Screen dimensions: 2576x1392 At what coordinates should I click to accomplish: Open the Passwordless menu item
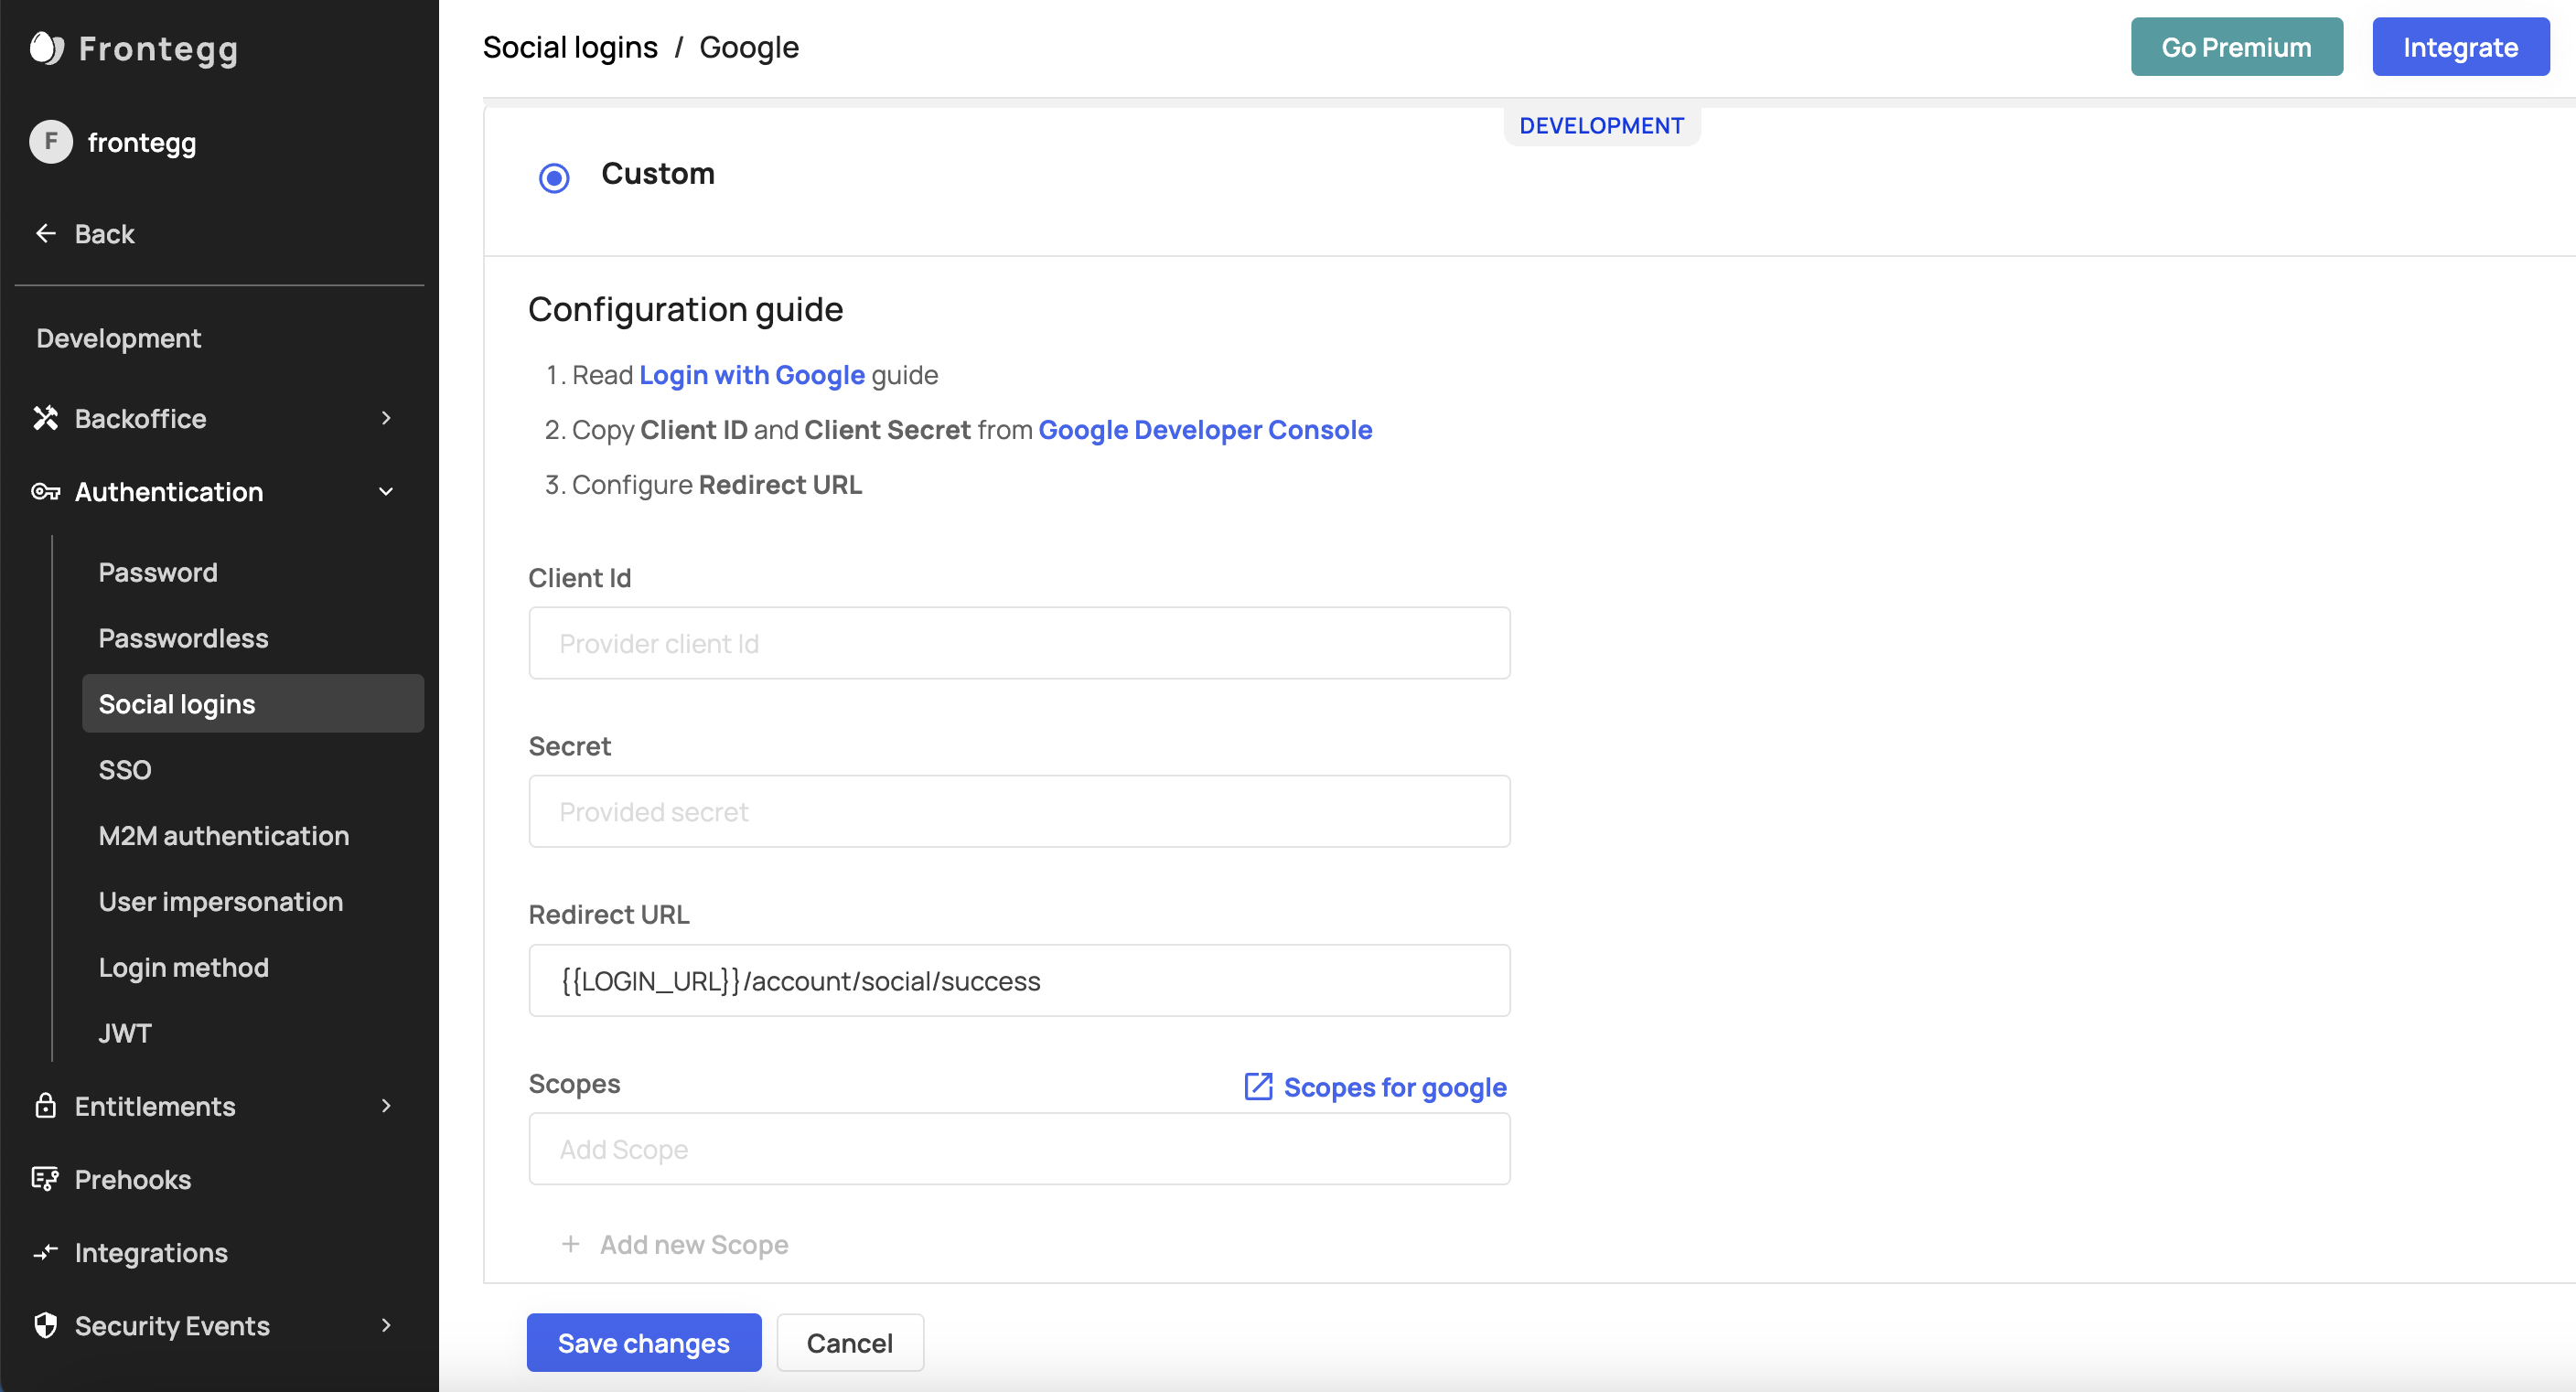[183, 638]
